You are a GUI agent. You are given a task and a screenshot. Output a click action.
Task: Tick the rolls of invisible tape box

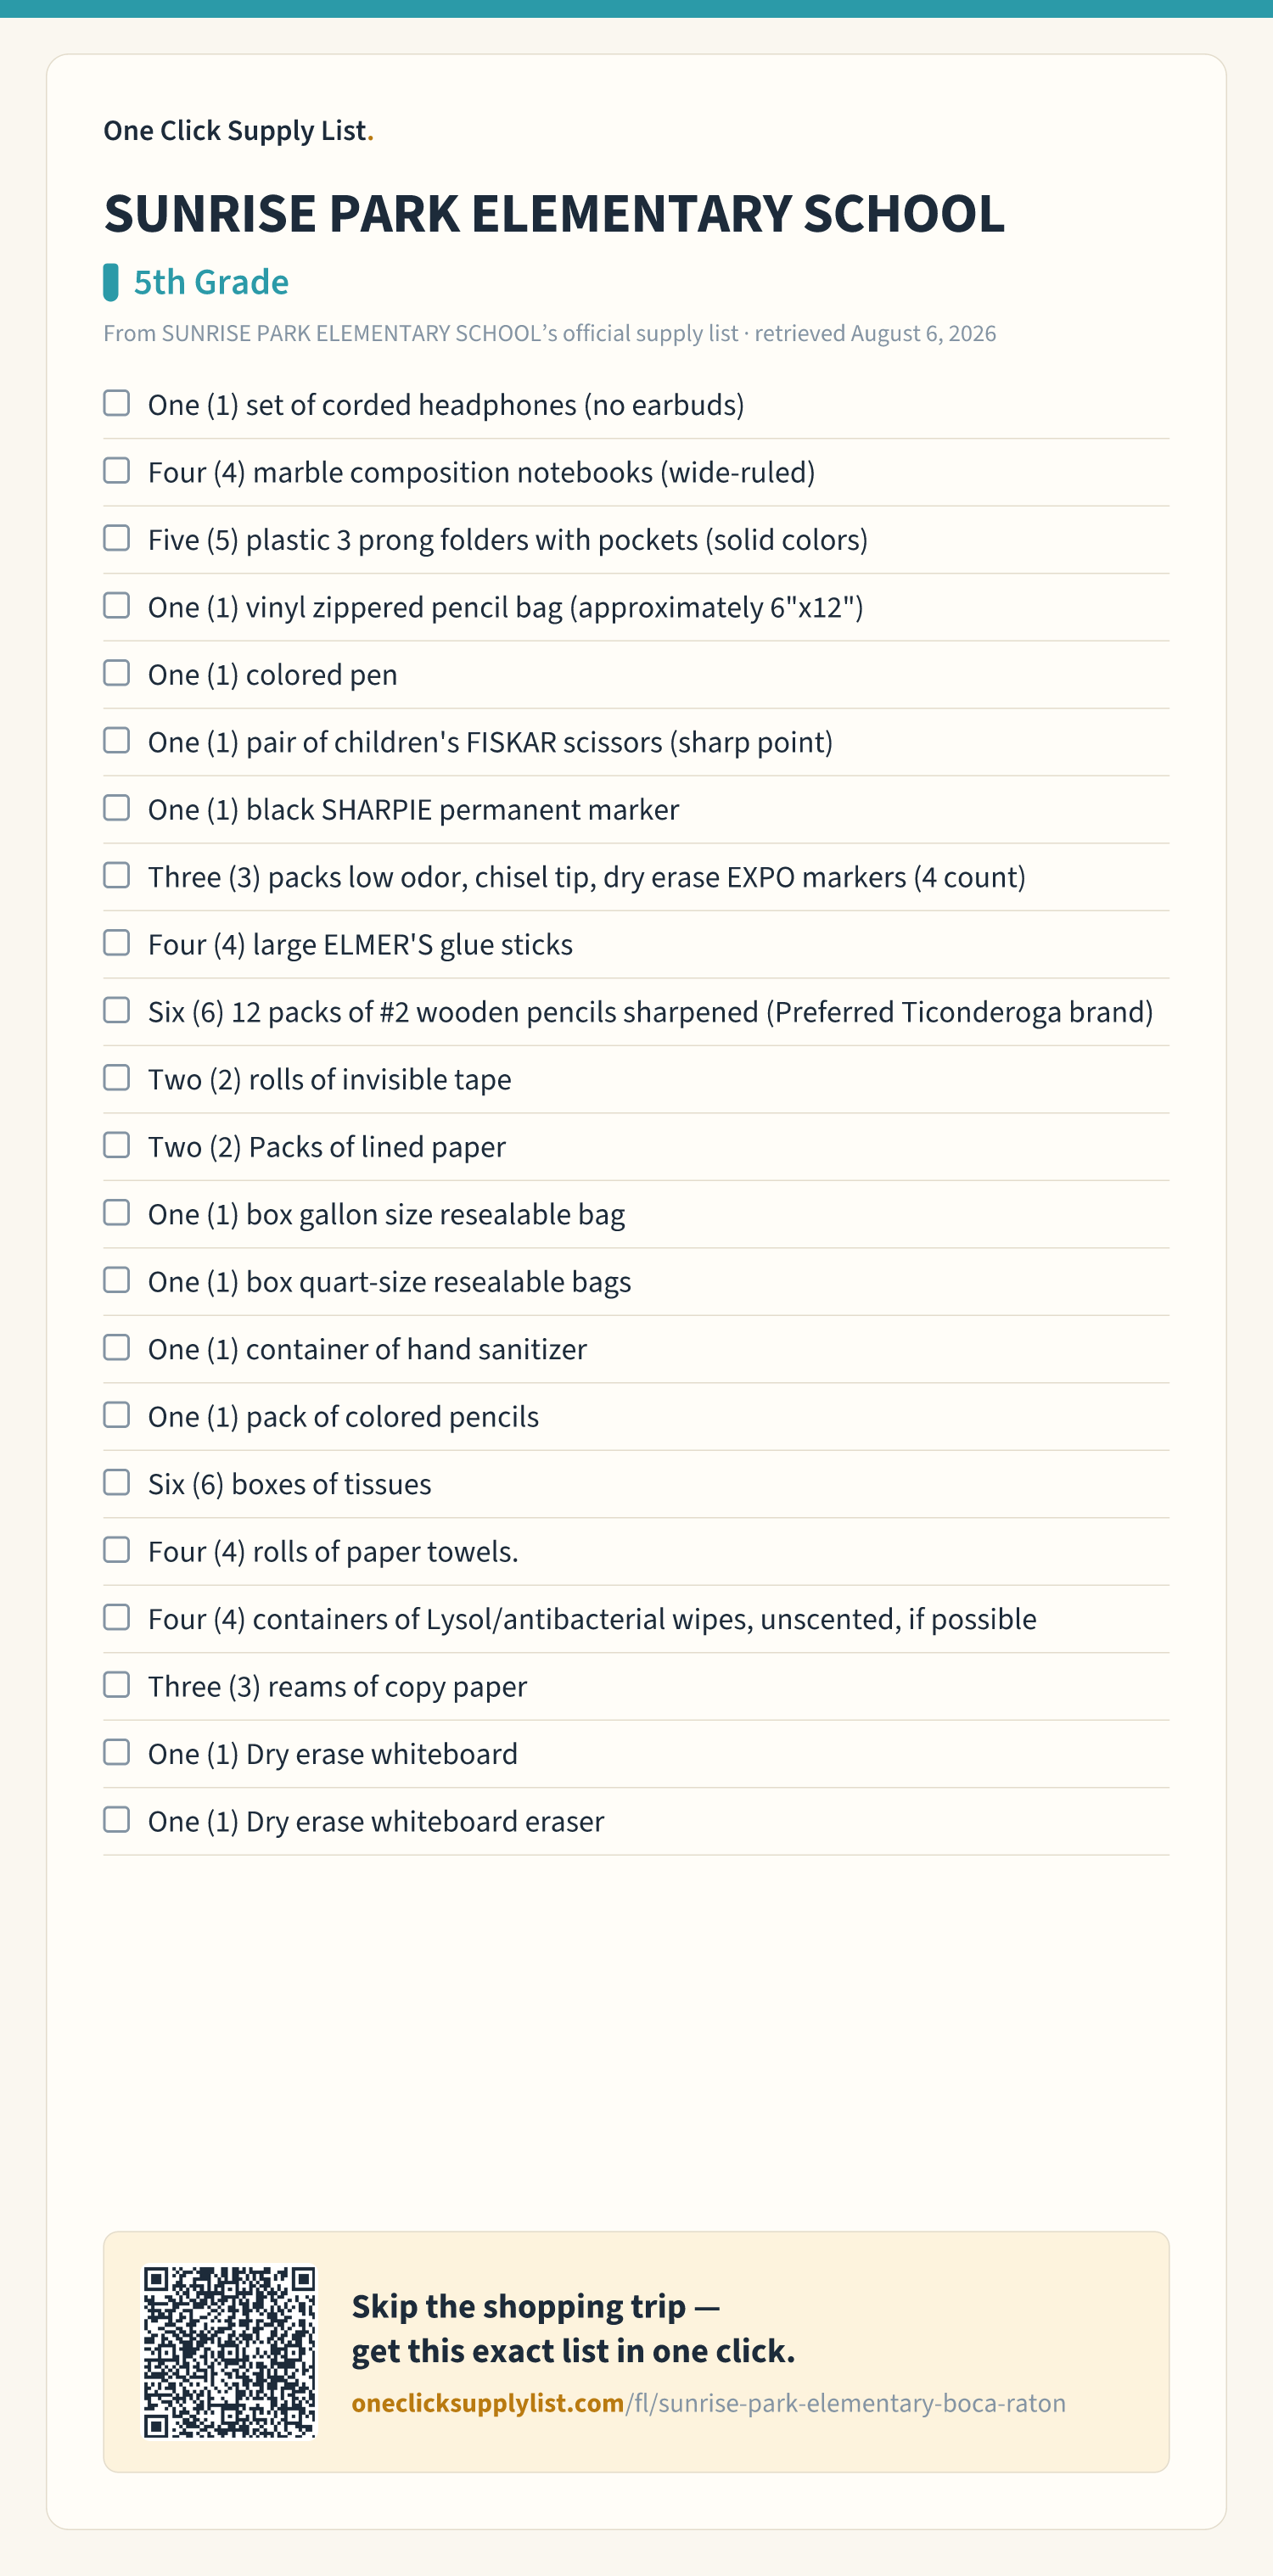click(117, 1078)
